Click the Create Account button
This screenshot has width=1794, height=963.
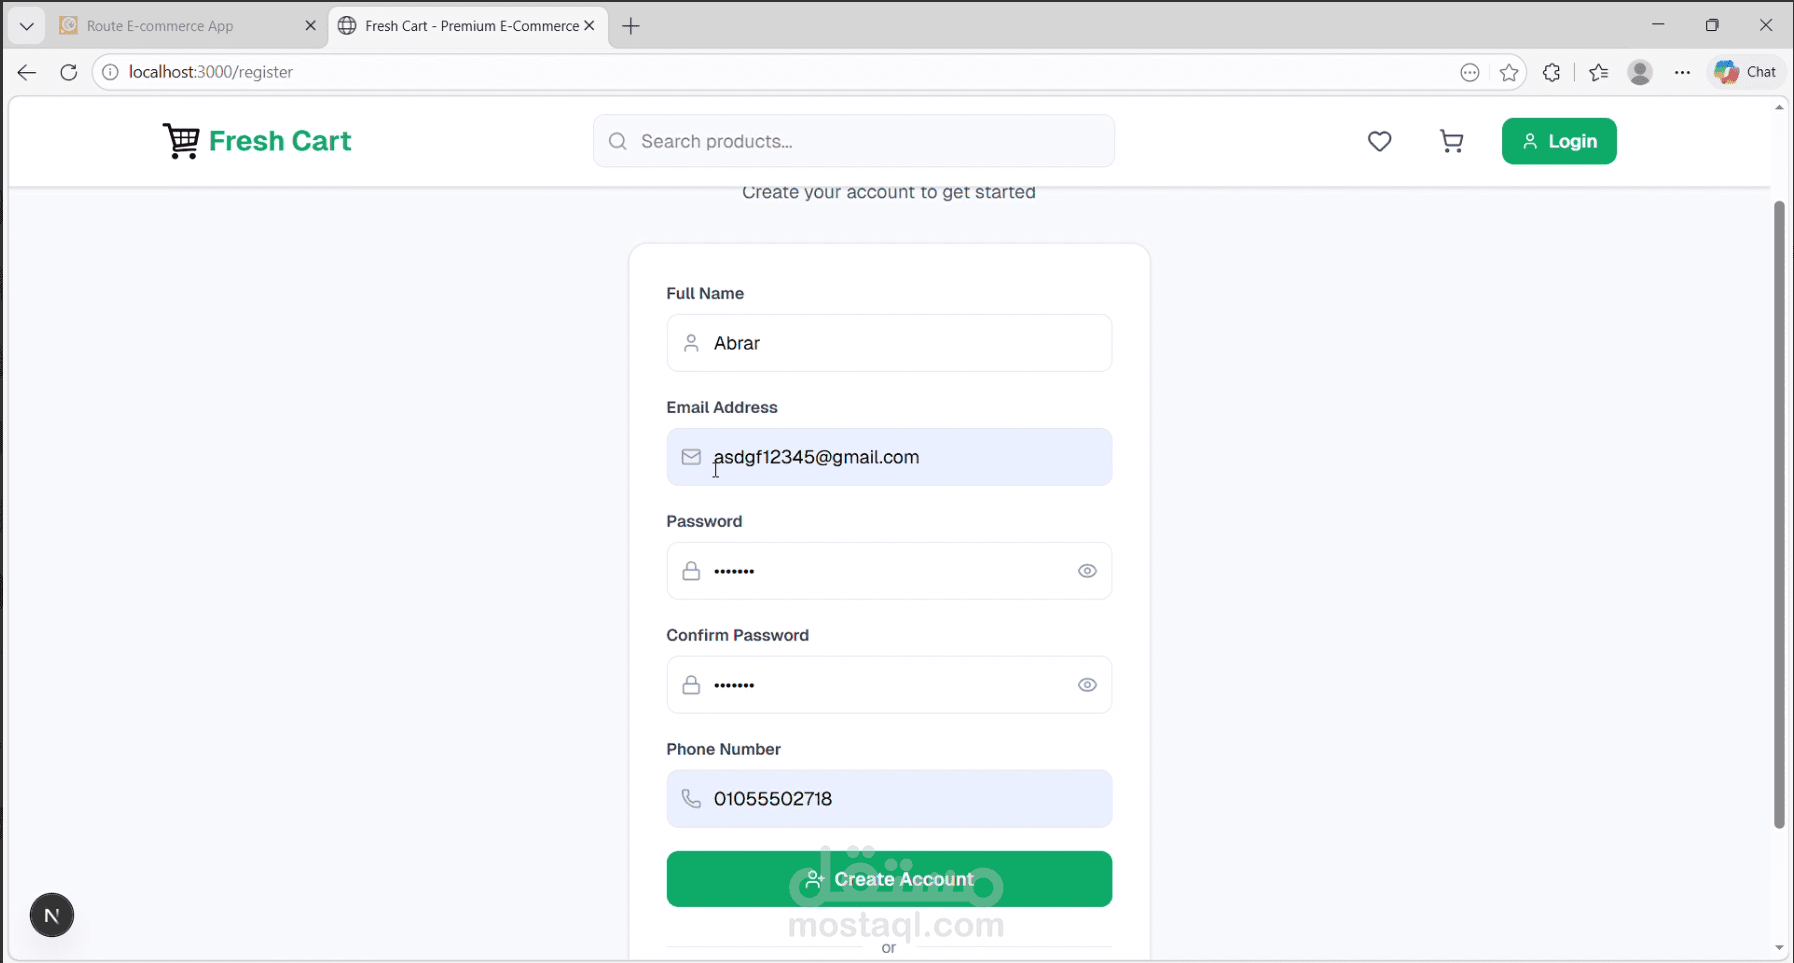(888, 878)
